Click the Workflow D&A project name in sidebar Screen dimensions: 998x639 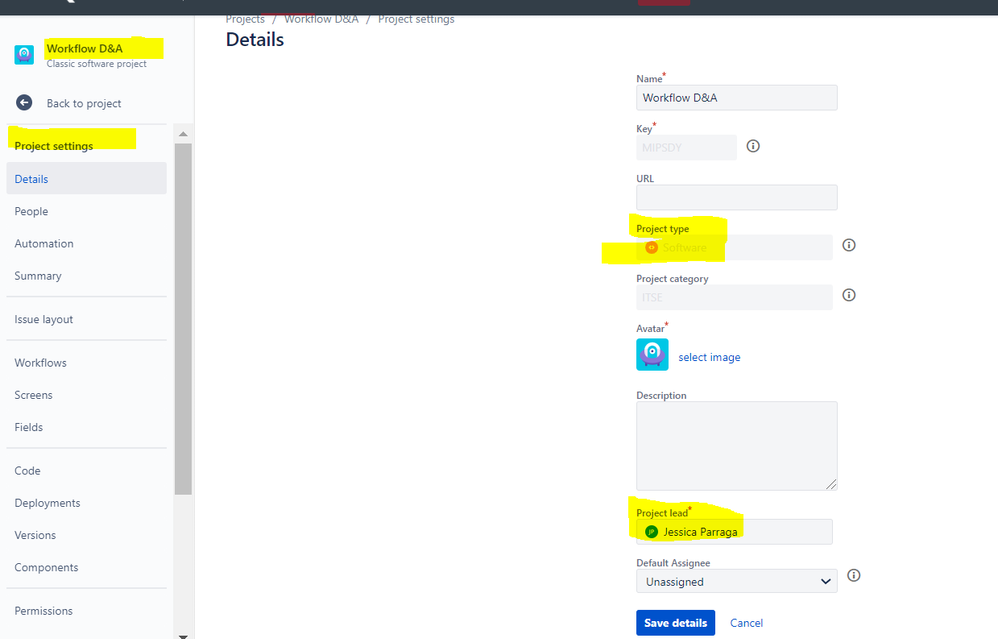pos(85,48)
